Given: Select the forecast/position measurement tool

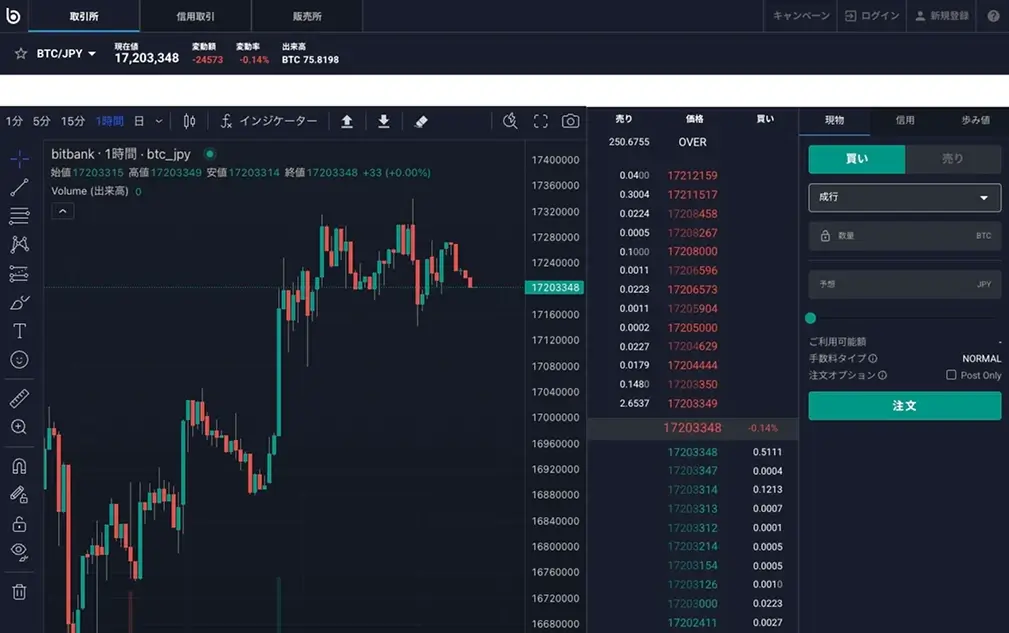Looking at the screenshot, I should [19, 273].
